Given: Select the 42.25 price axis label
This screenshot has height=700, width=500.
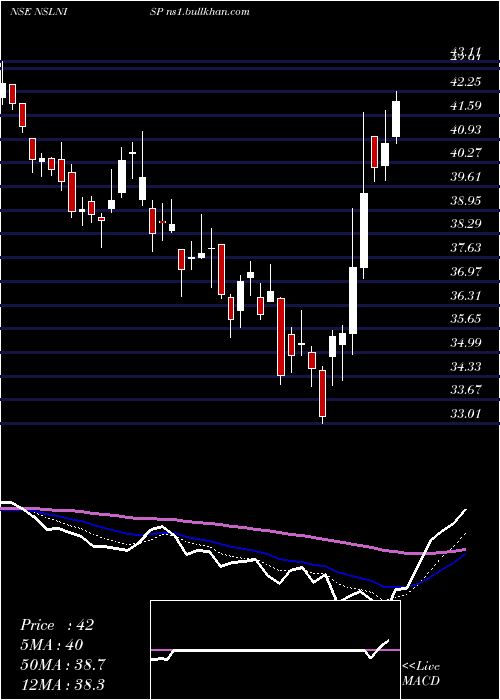Looking at the screenshot, I should coord(466,82).
